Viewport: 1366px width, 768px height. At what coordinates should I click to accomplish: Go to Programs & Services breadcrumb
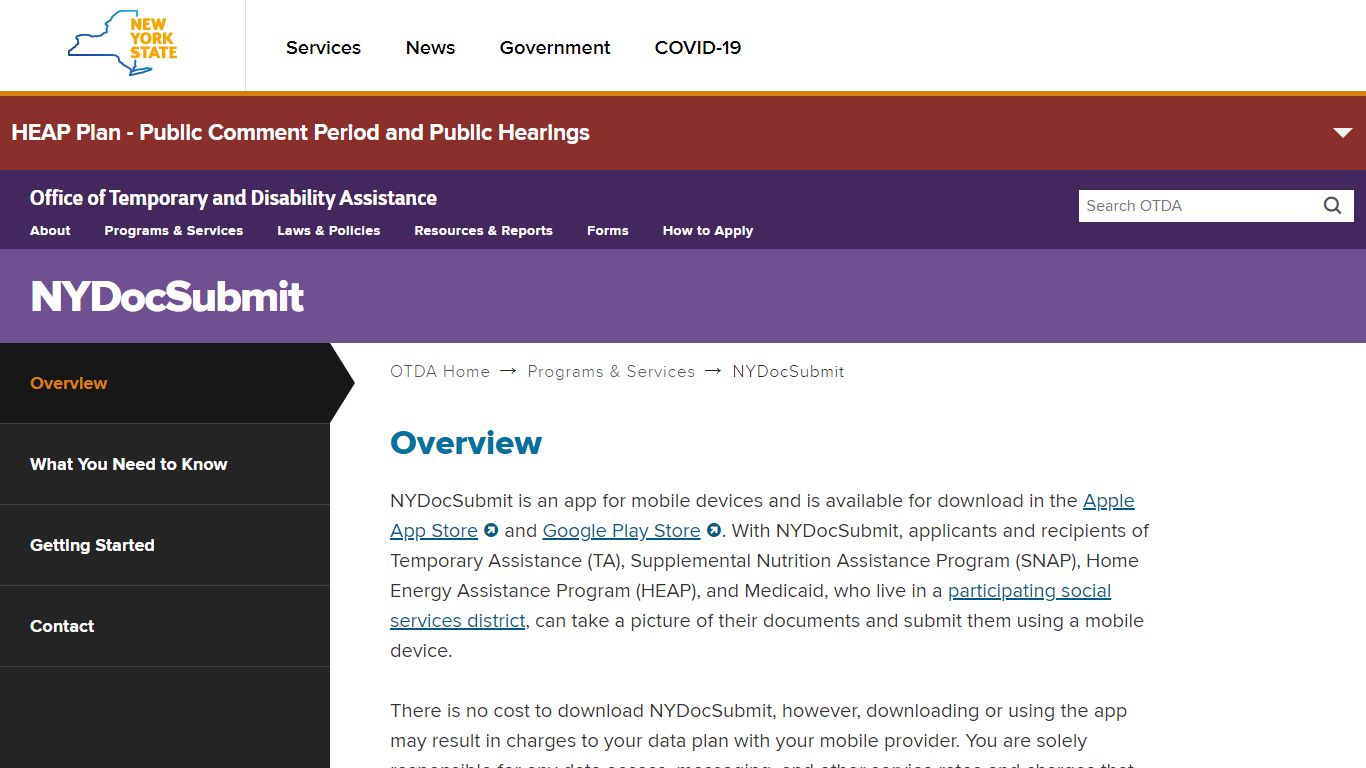(x=611, y=371)
